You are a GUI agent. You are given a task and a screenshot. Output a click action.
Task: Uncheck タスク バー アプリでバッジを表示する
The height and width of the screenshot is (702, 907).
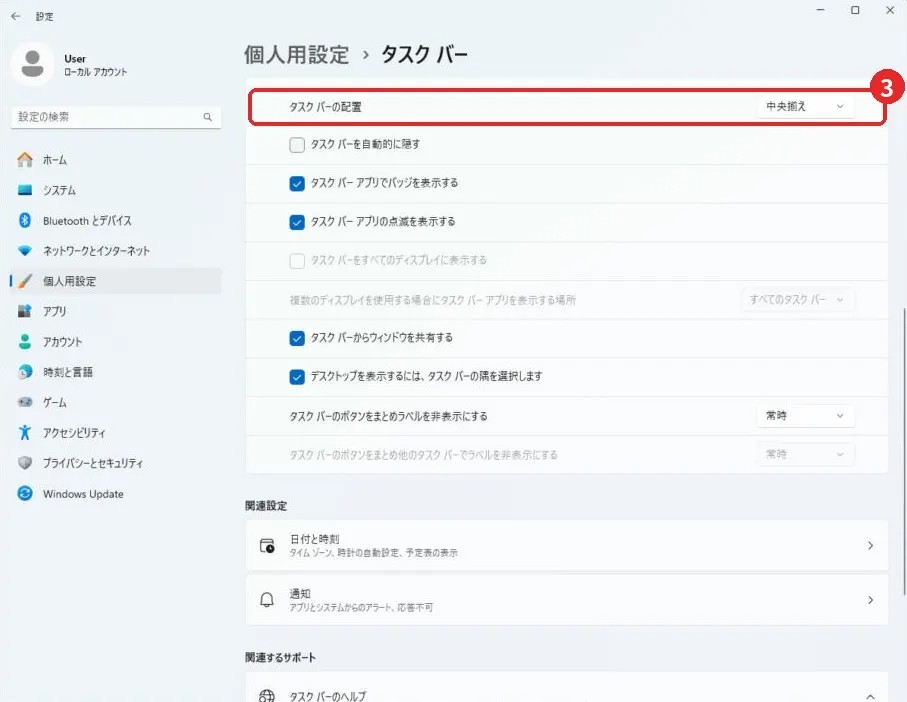[x=297, y=183]
